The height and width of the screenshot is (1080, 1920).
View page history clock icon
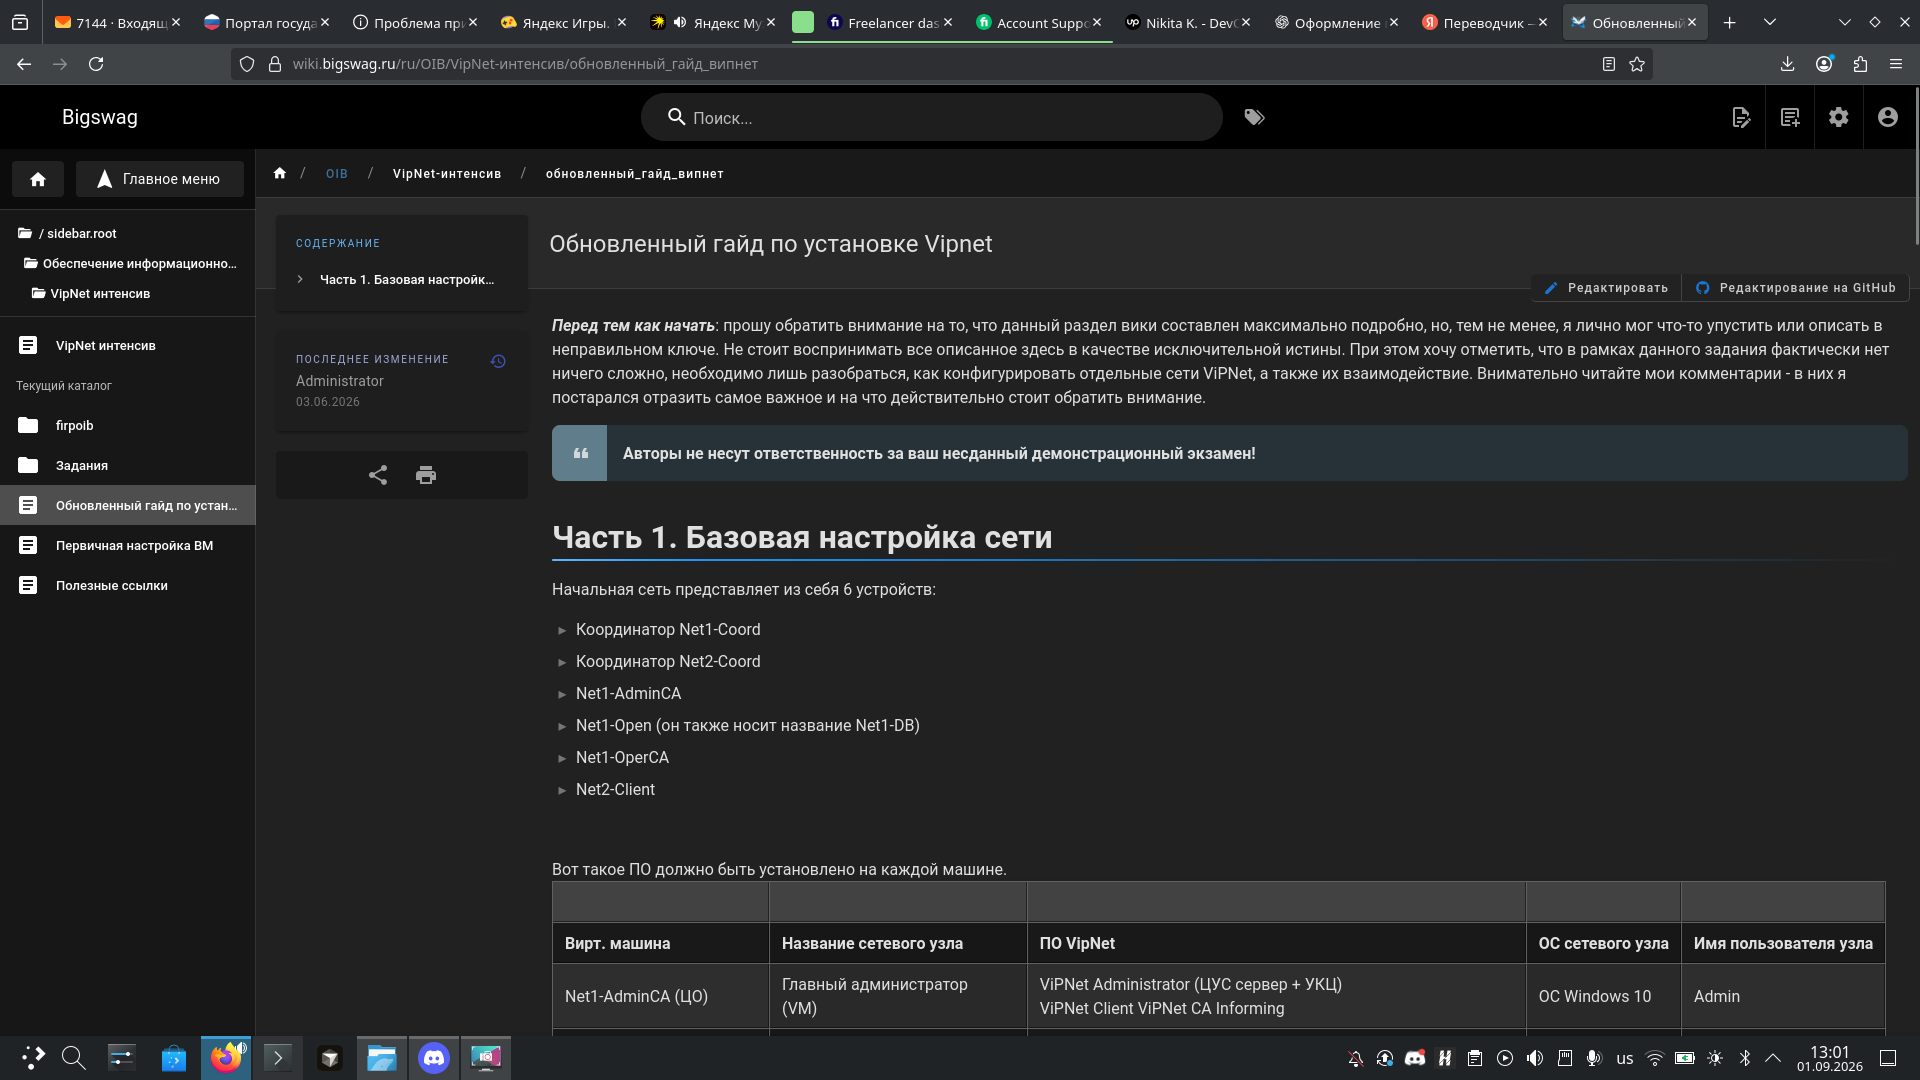click(x=498, y=361)
